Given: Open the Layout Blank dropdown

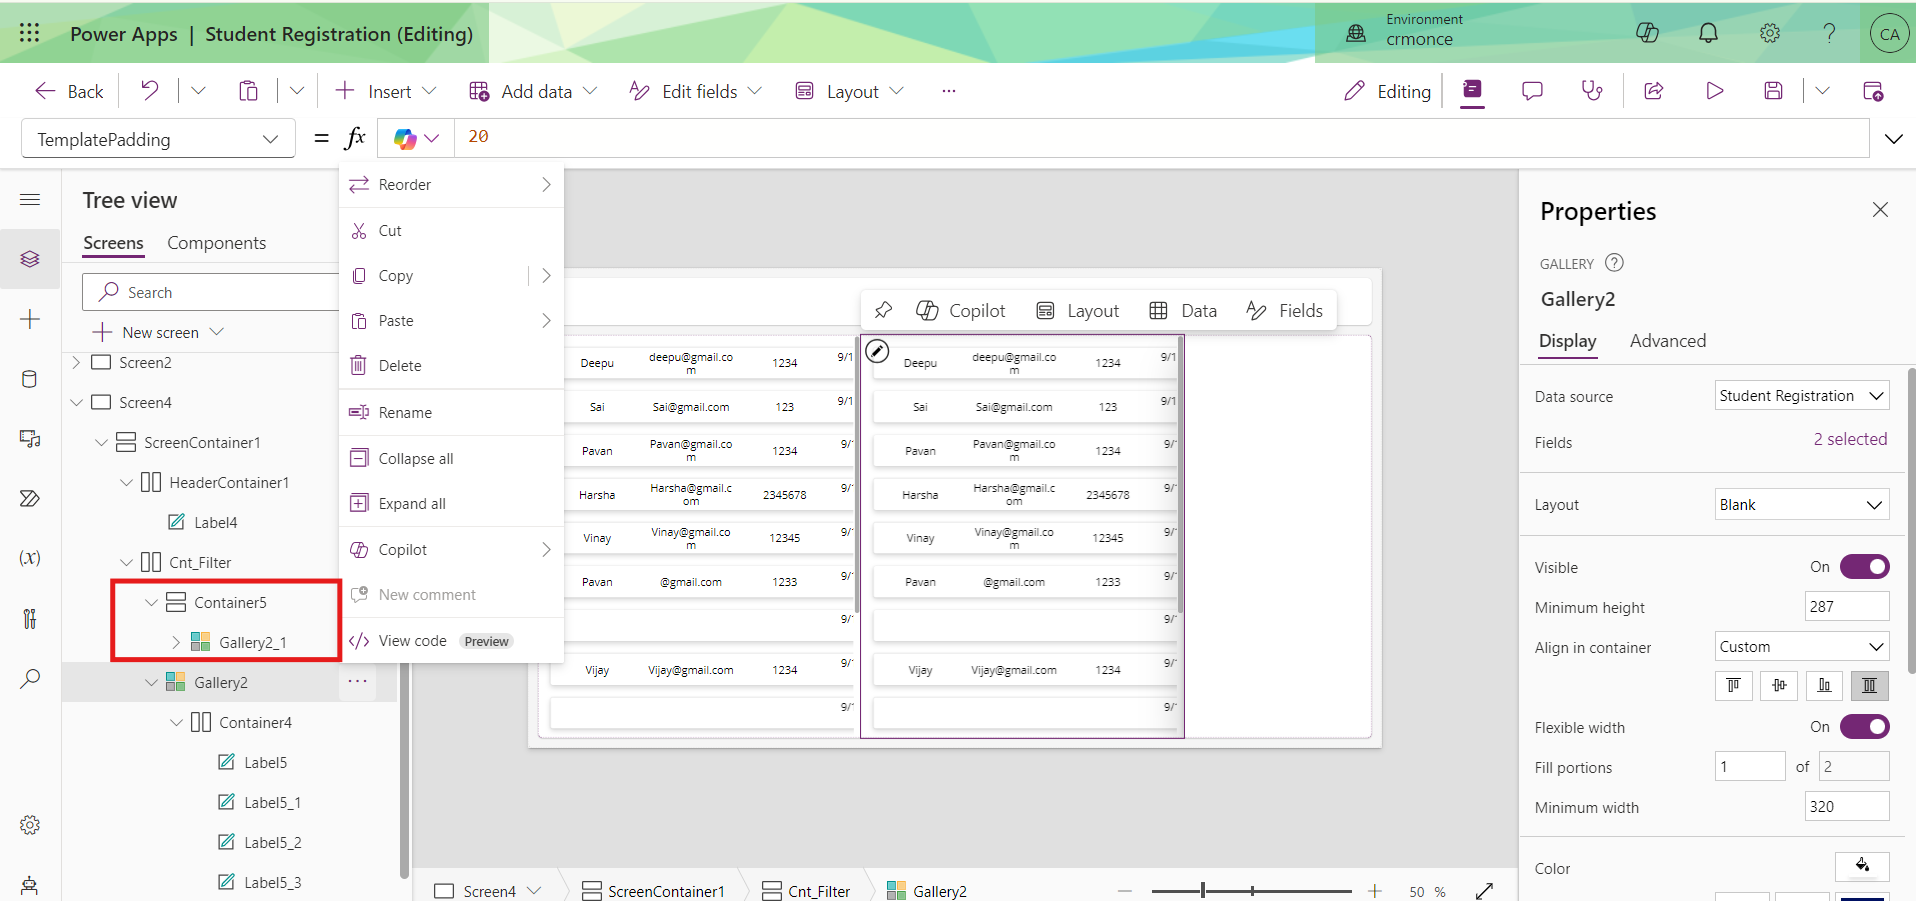Looking at the screenshot, I should coord(1802,505).
